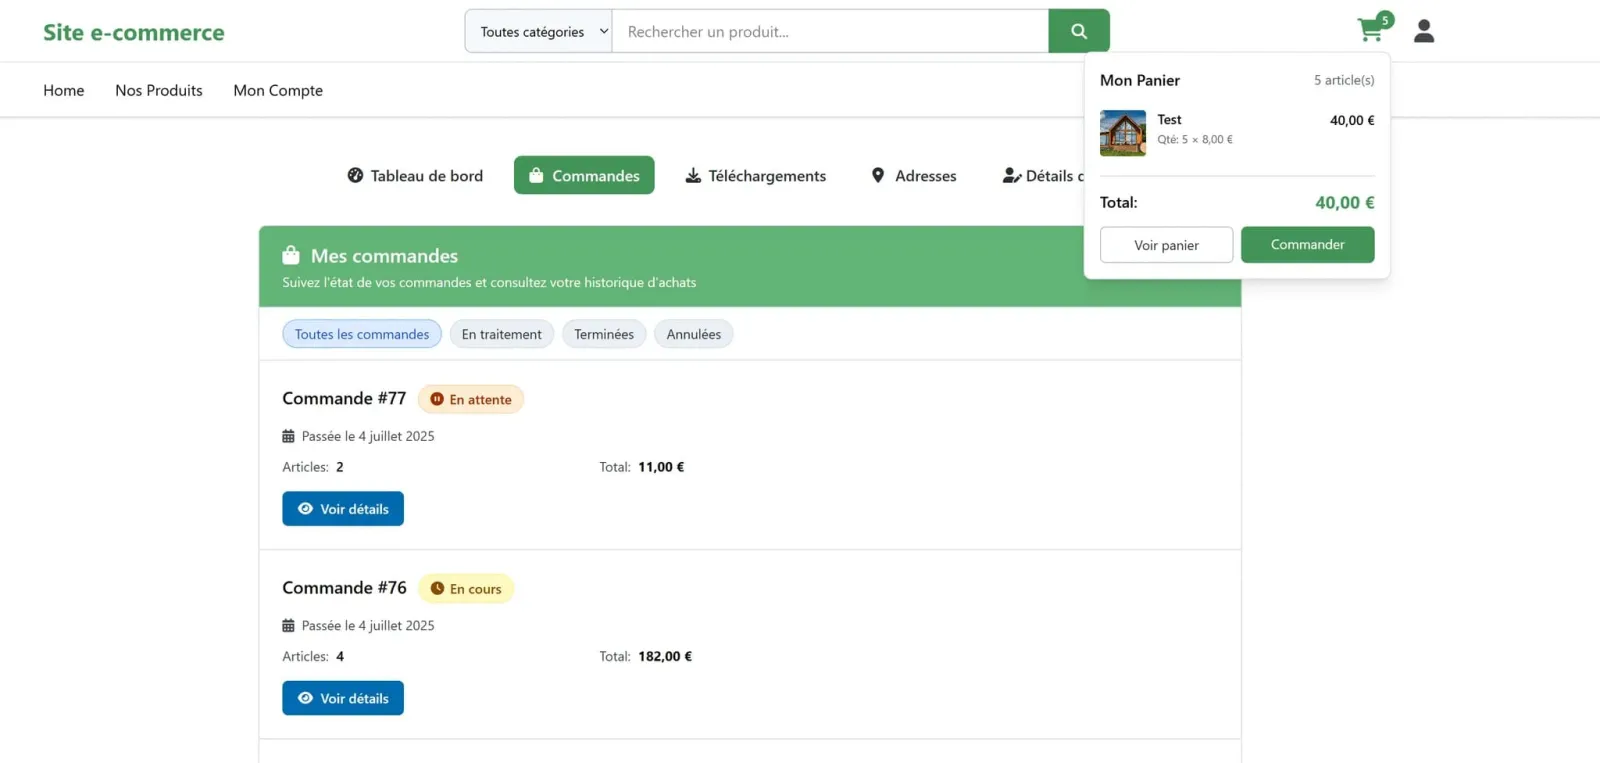Click the 182,00 € order total
Screen dimensions: 1600x763
click(665, 657)
